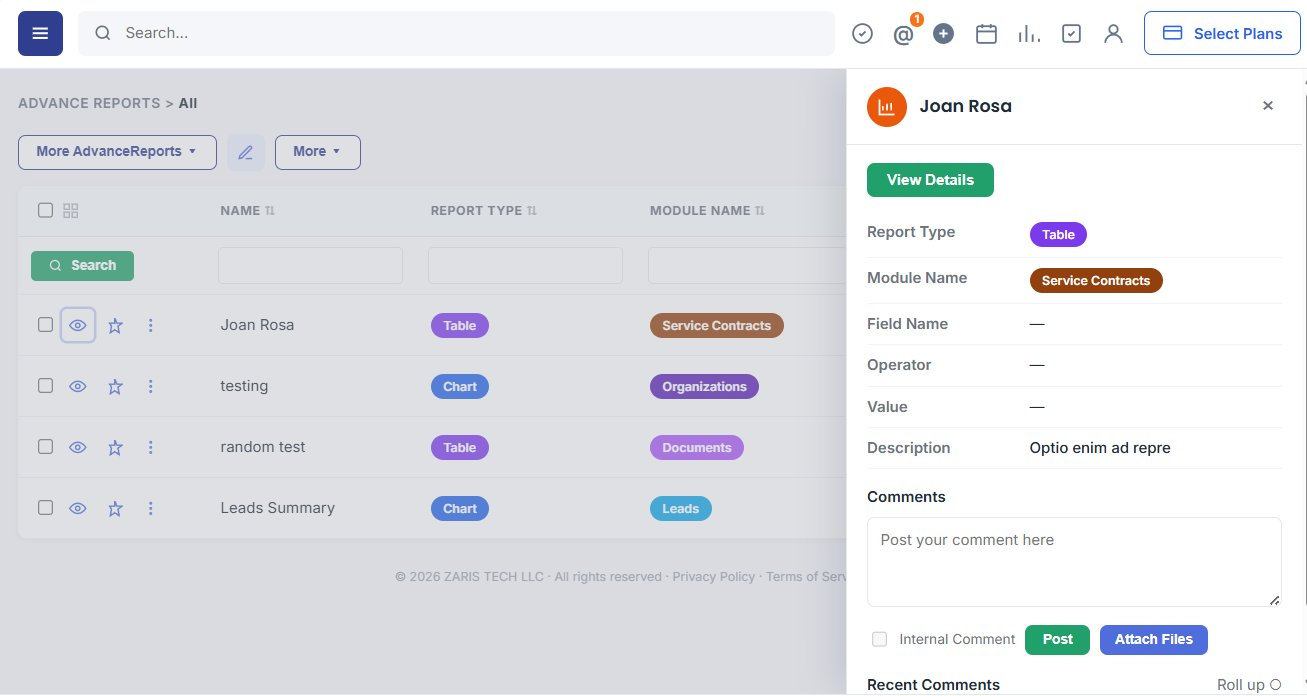Expand the More AdvanceReports dropdown

[x=117, y=152]
